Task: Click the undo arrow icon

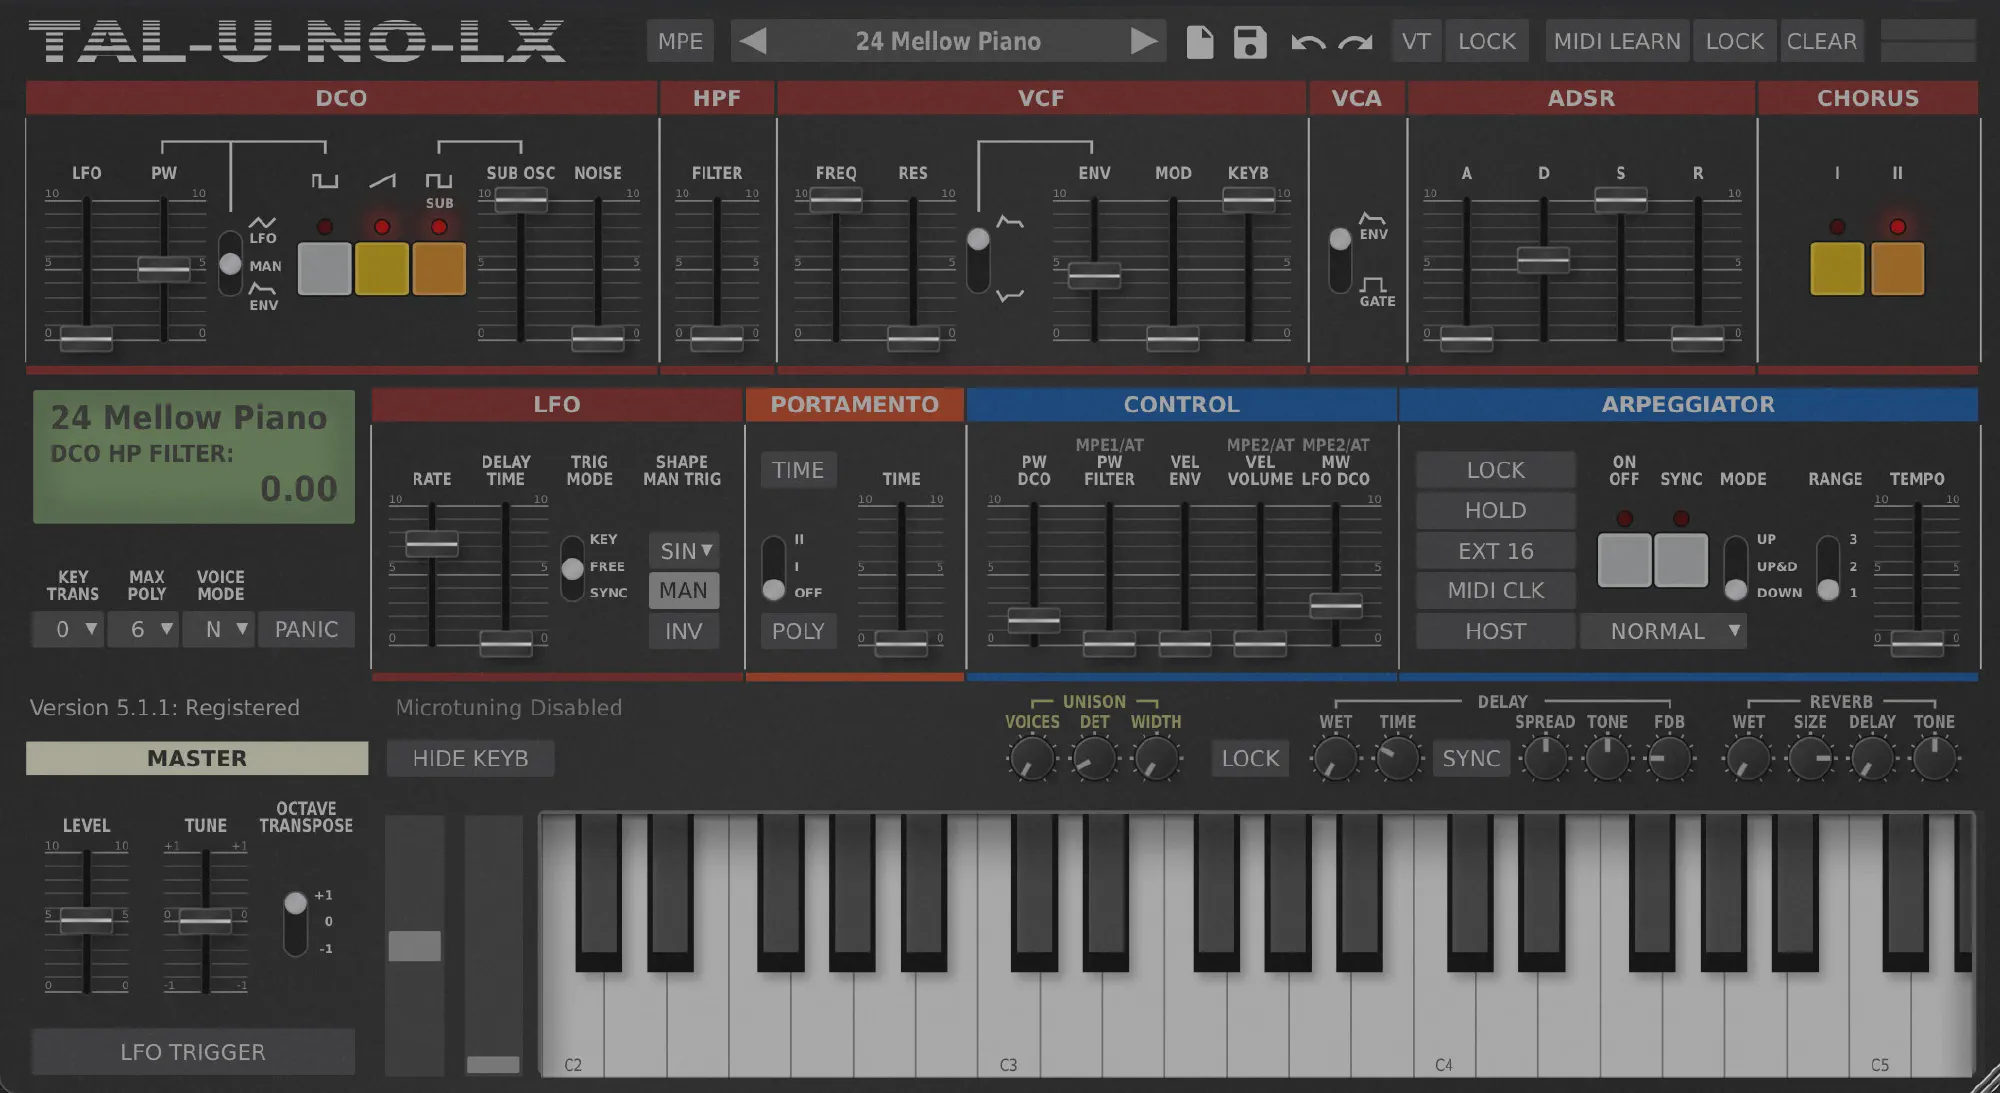Action: [1307, 42]
